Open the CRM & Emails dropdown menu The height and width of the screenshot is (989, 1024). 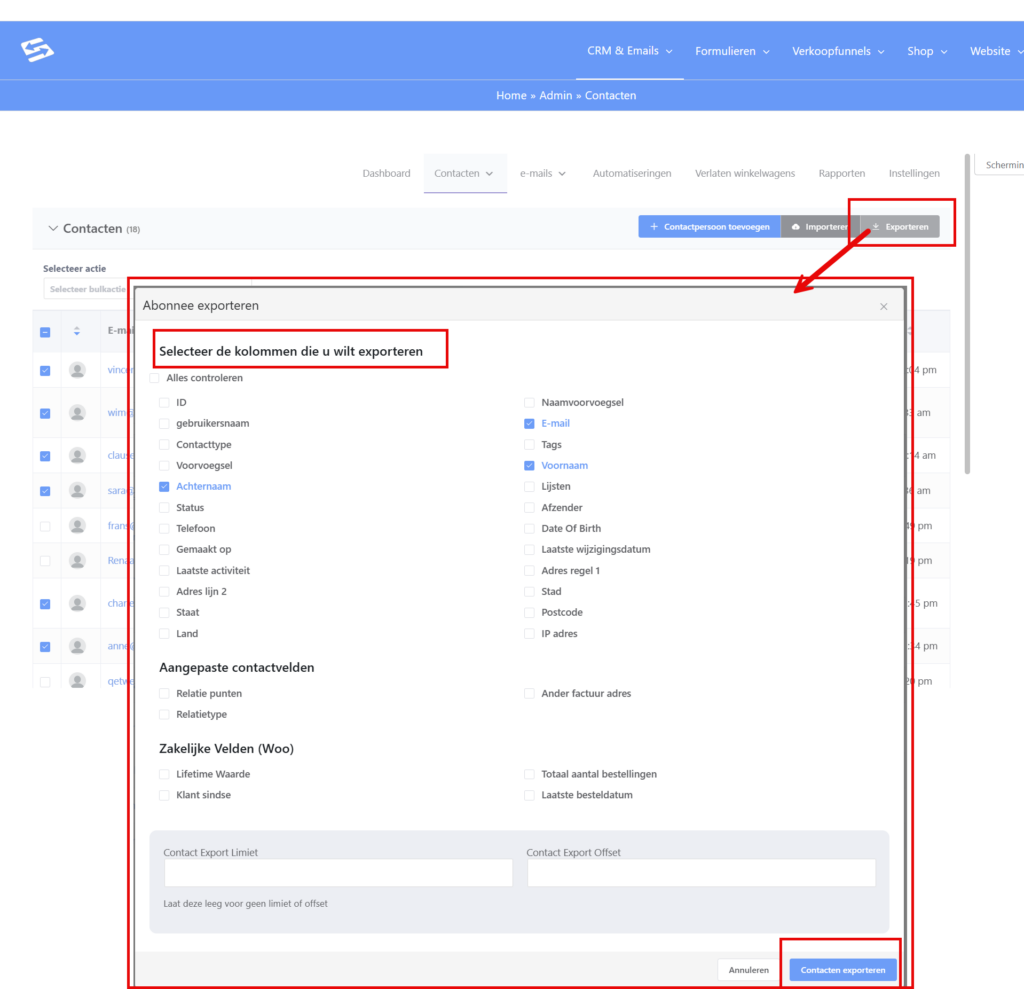tap(629, 51)
